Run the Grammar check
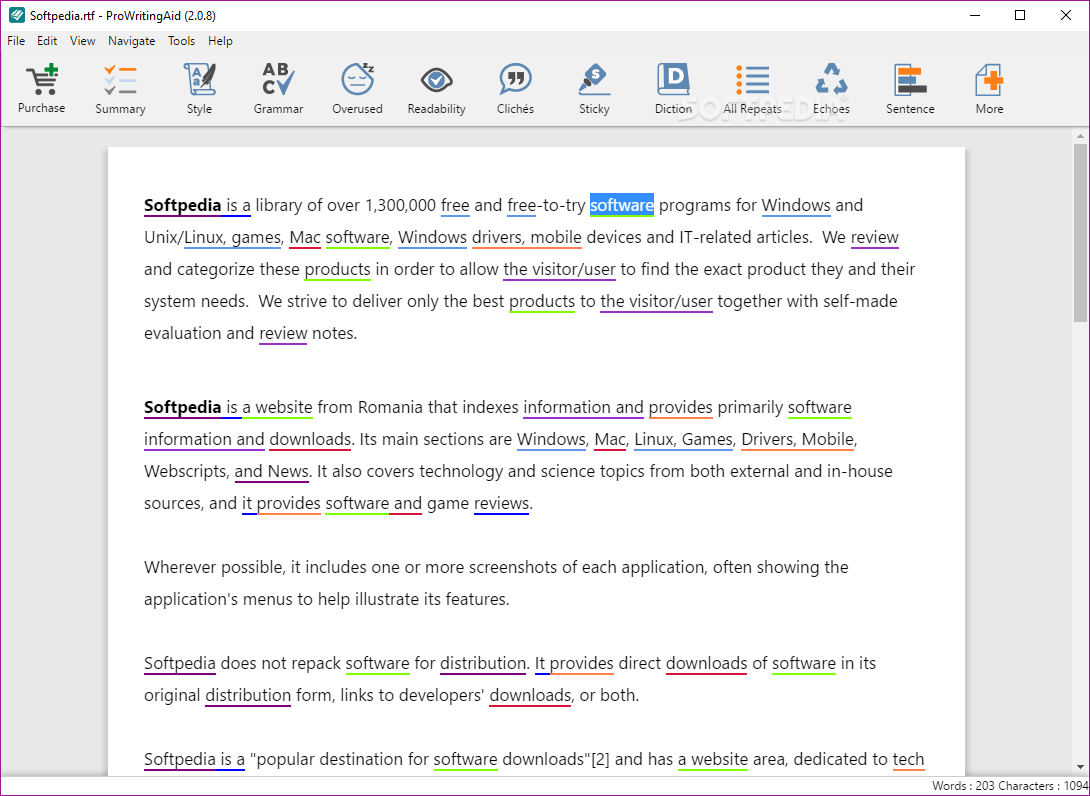Viewport: 1090px width, 796px height. pyautogui.click(x=278, y=88)
